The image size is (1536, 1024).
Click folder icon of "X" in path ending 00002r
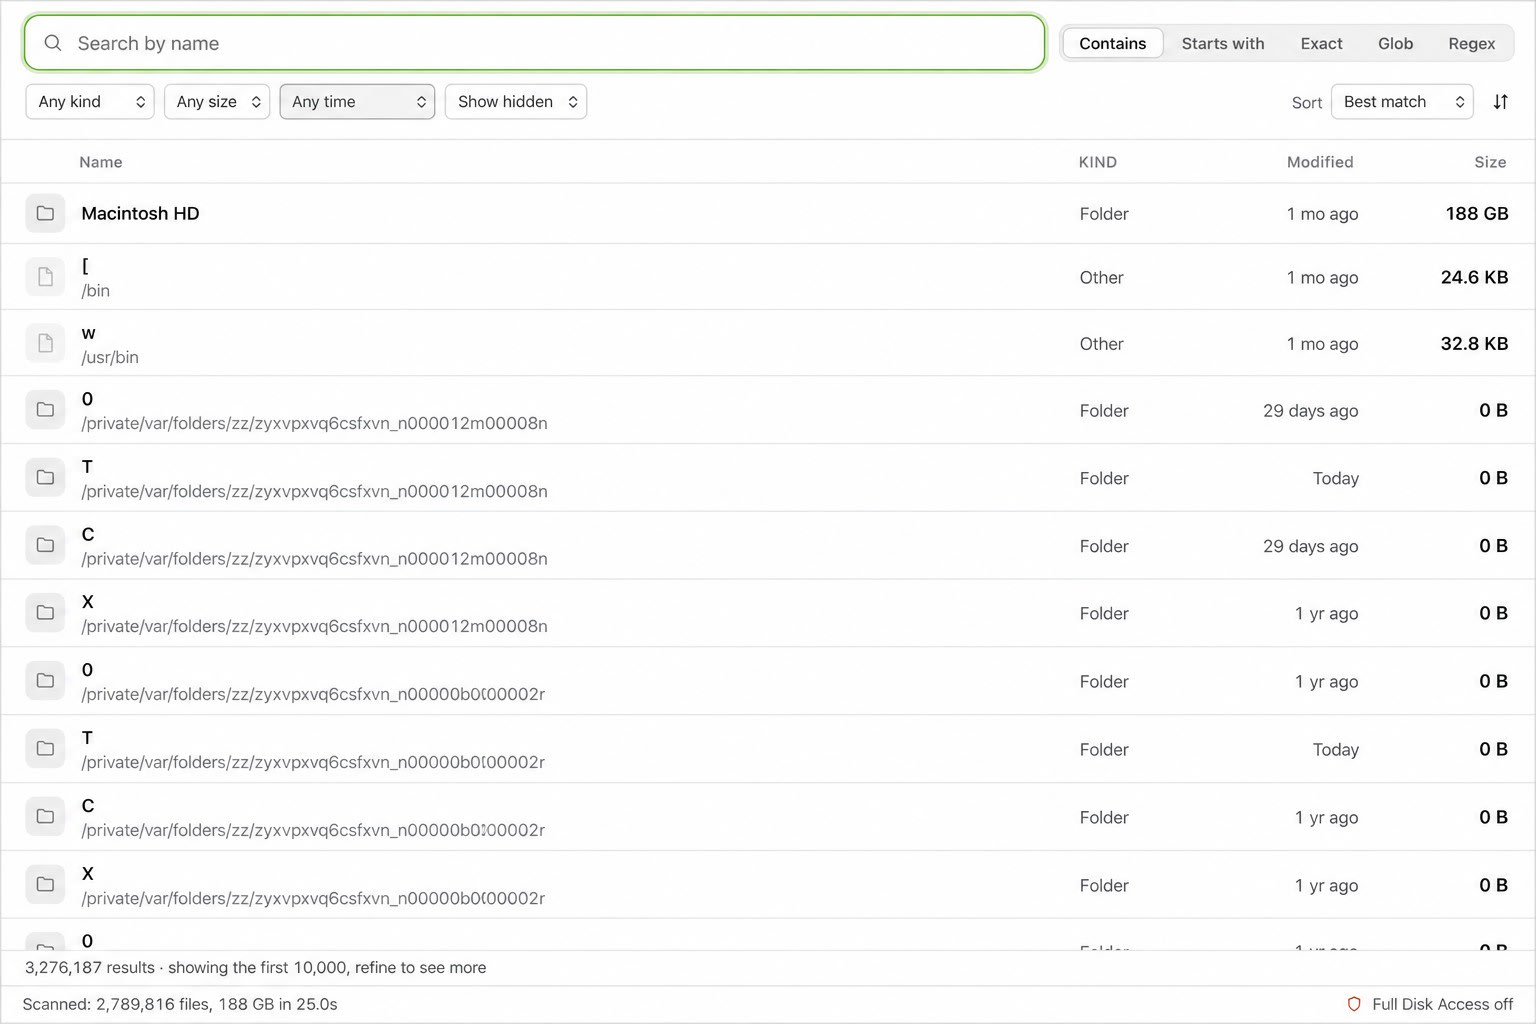pos(45,885)
